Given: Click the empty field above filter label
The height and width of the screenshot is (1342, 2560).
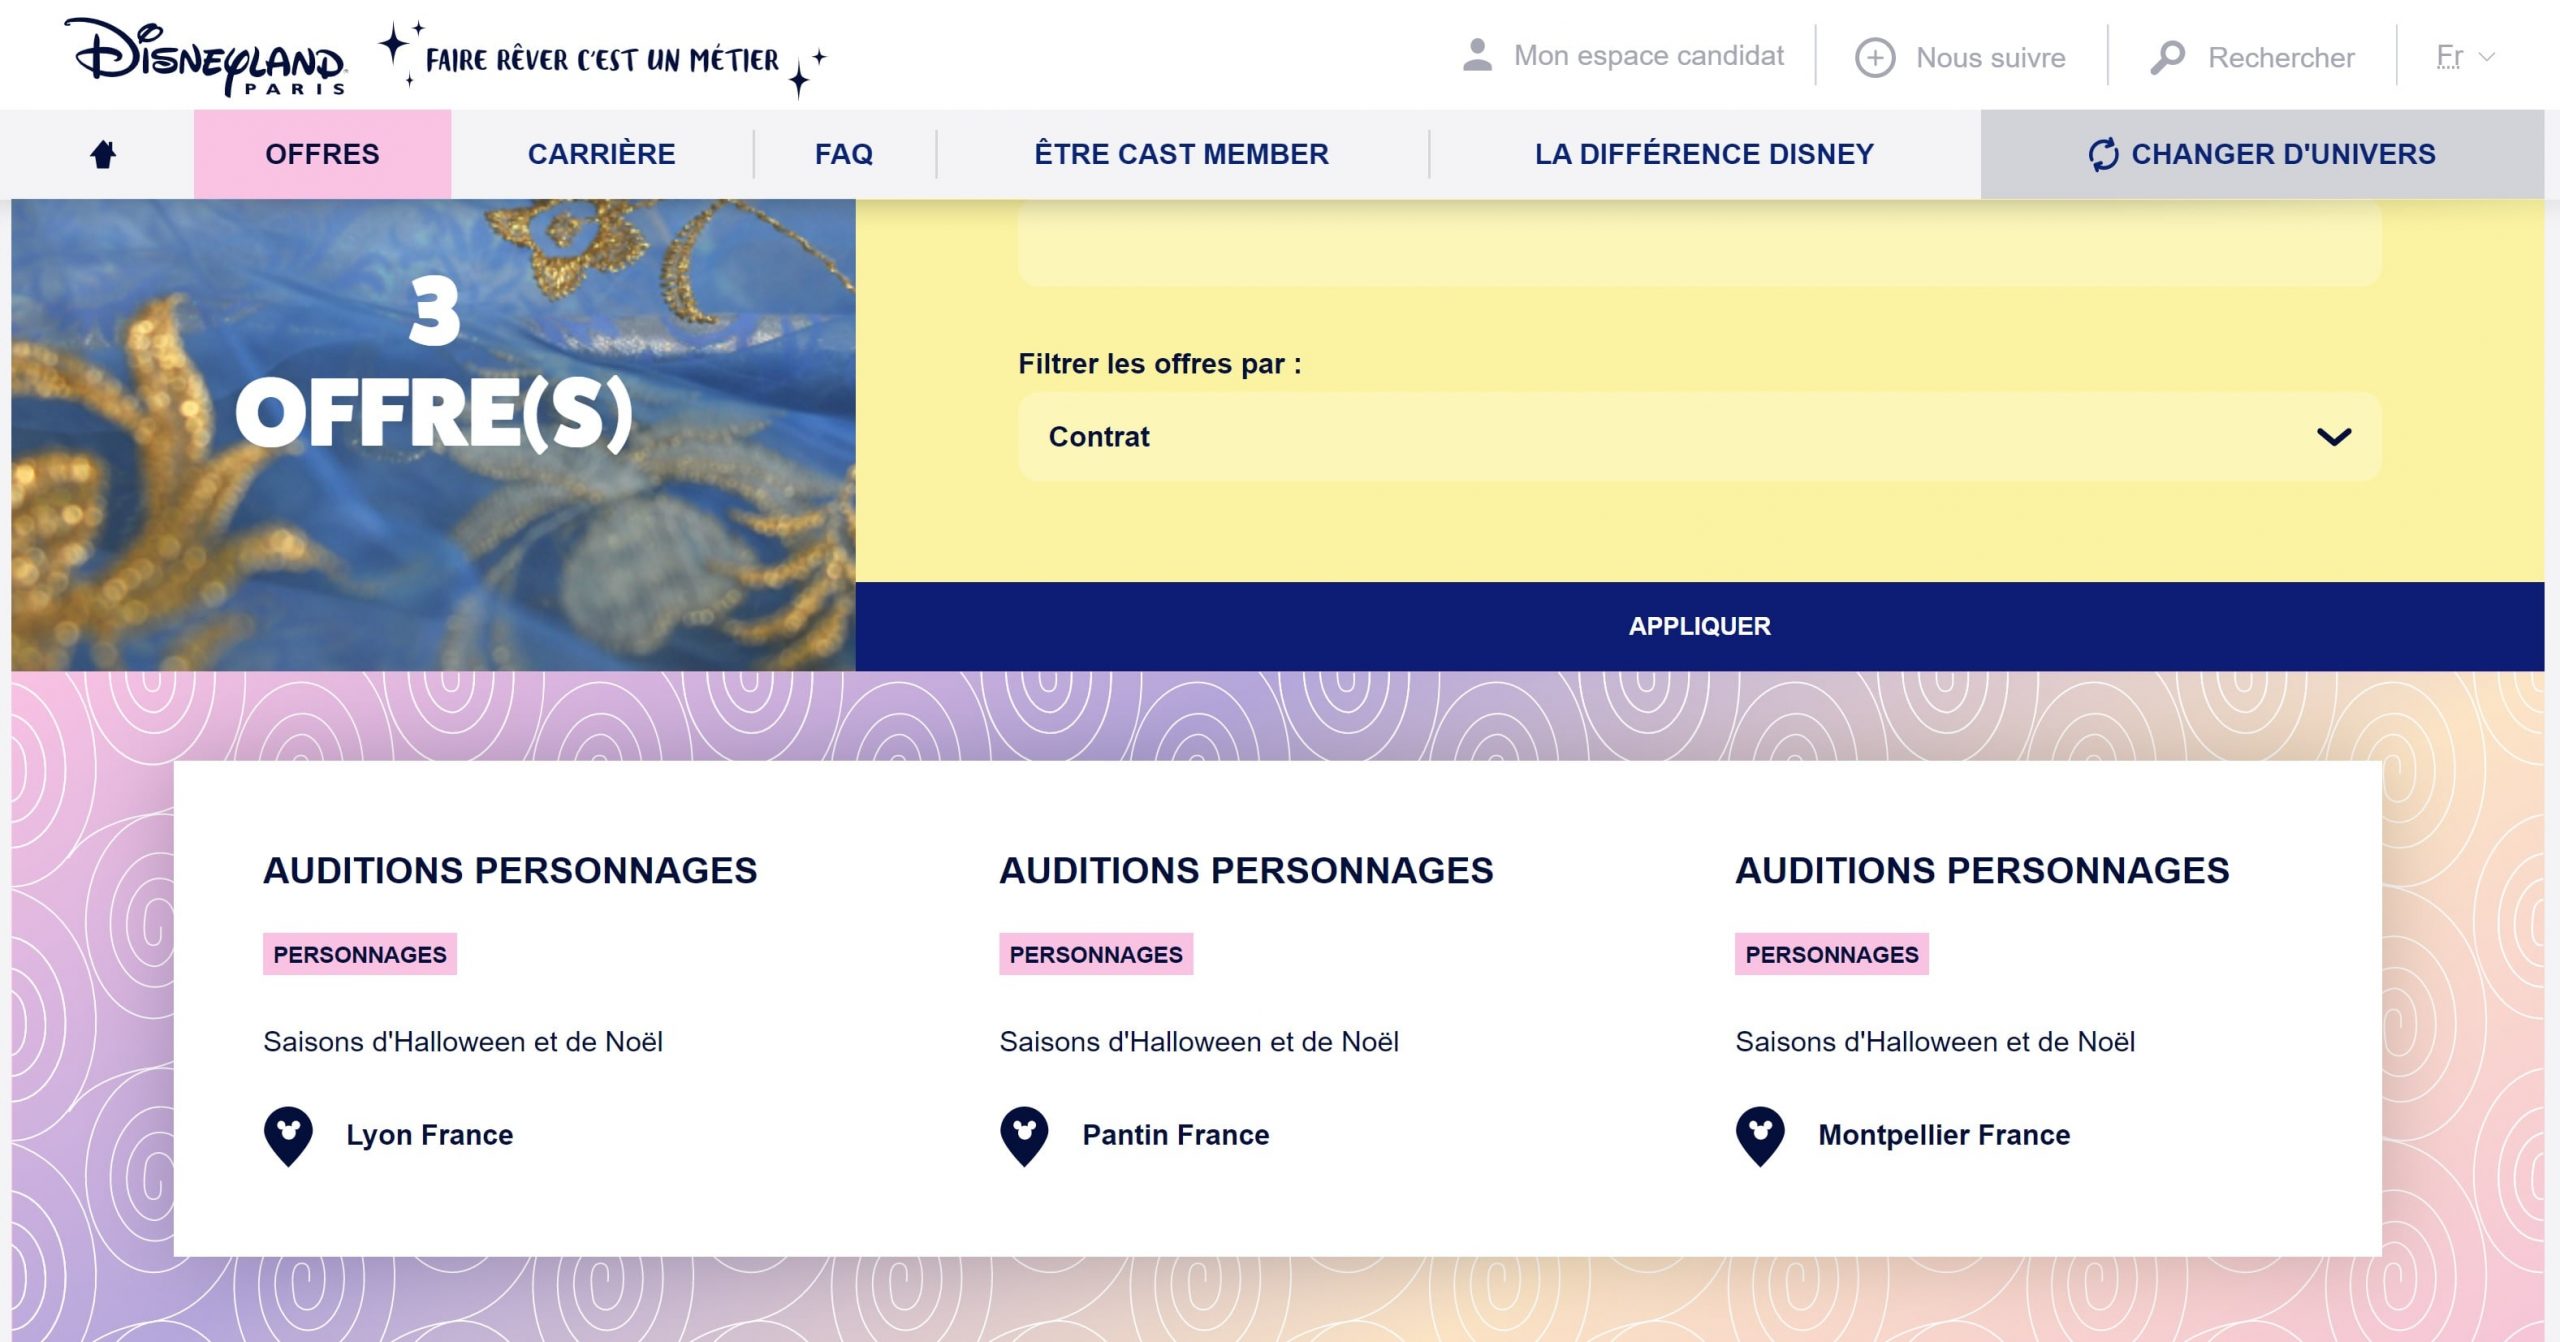Looking at the screenshot, I should click(1699, 243).
